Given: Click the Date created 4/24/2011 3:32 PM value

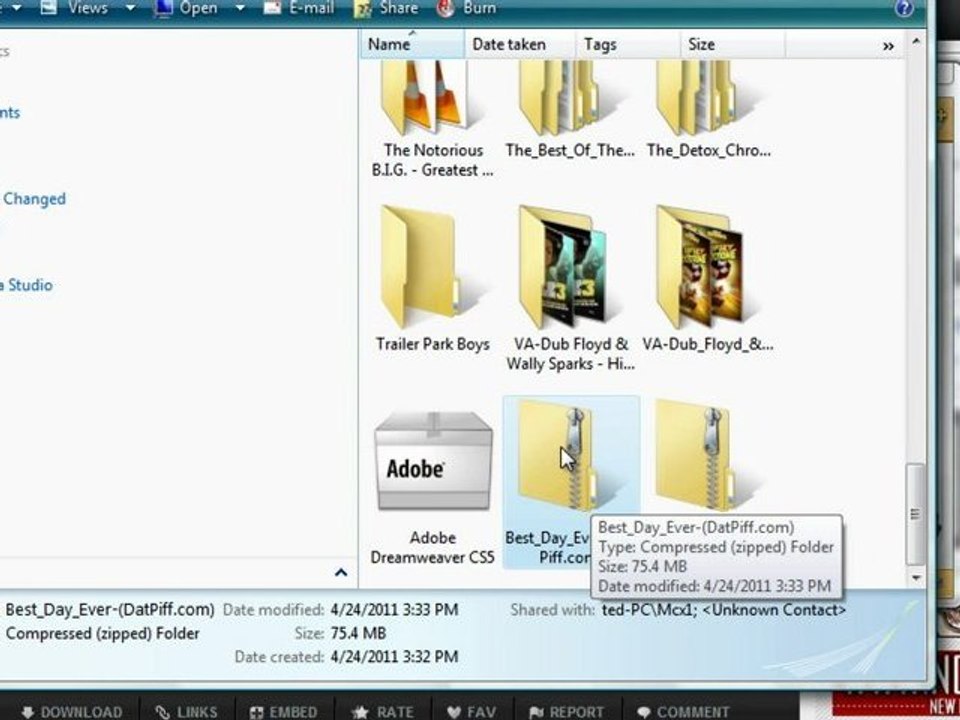Looking at the screenshot, I should point(394,657).
